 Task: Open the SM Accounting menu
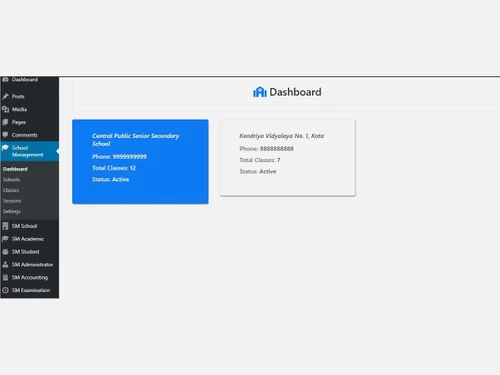[29, 277]
